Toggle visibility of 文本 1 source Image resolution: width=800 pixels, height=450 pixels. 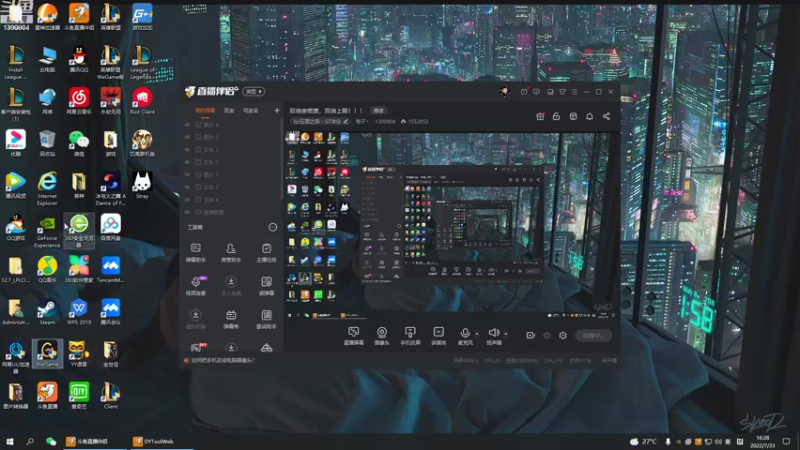(x=187, y=162)
